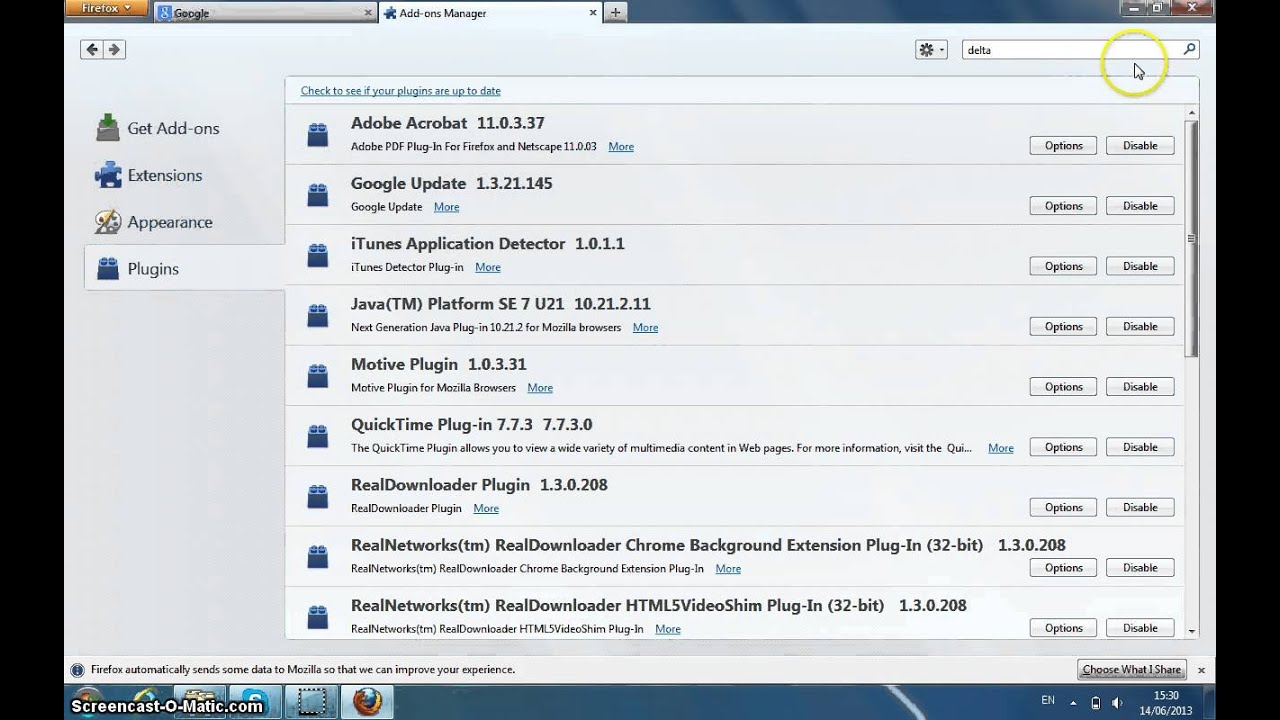Image resolution: width=1280 pixels, height=720 pixels.
Task: Go forward using the right arrow button
Action: tap(114, 49)
